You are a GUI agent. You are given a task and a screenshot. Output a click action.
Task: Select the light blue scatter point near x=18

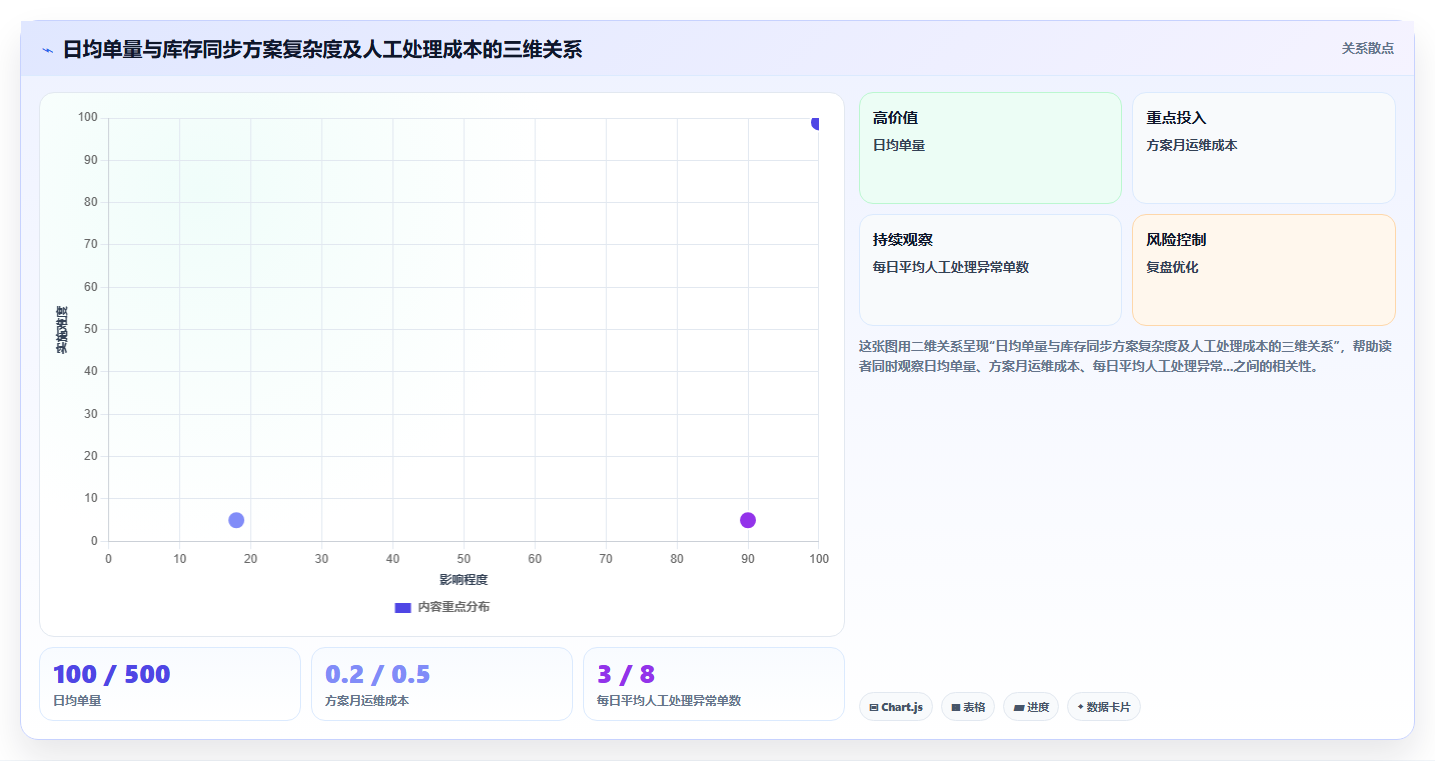coord(236,520)
